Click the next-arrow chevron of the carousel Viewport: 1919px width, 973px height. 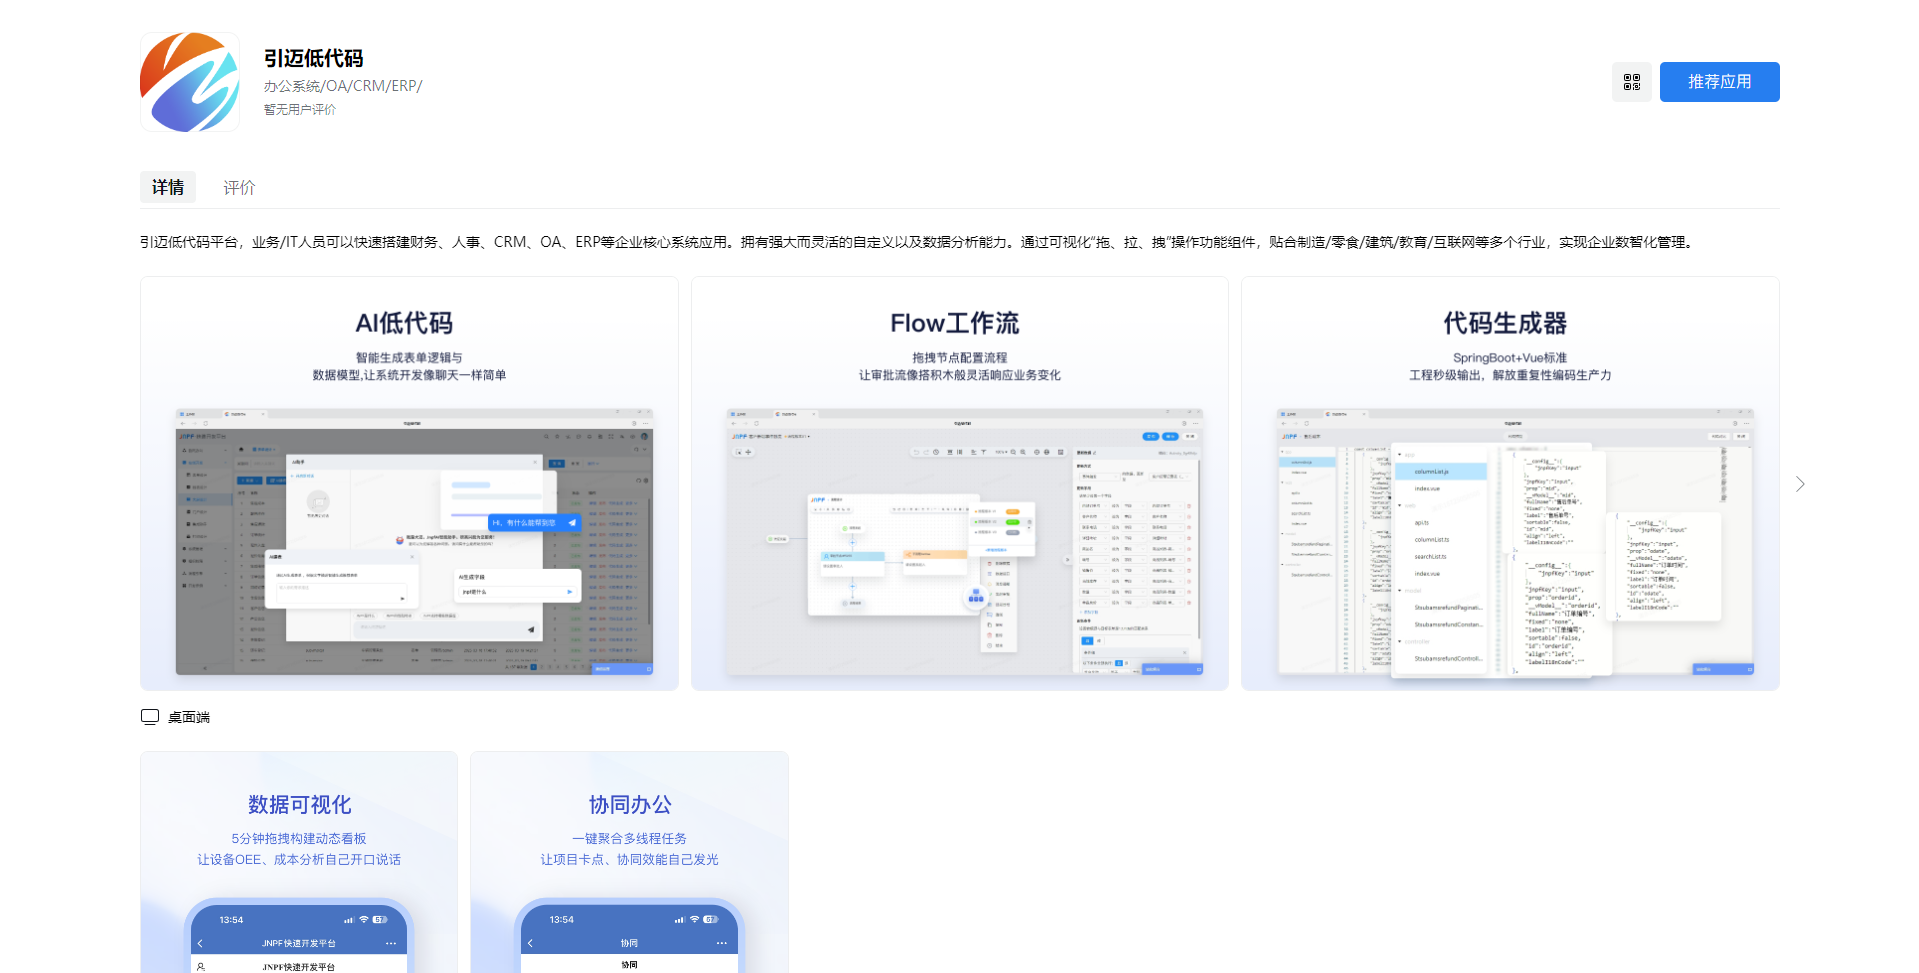[x=1800, y=484]
